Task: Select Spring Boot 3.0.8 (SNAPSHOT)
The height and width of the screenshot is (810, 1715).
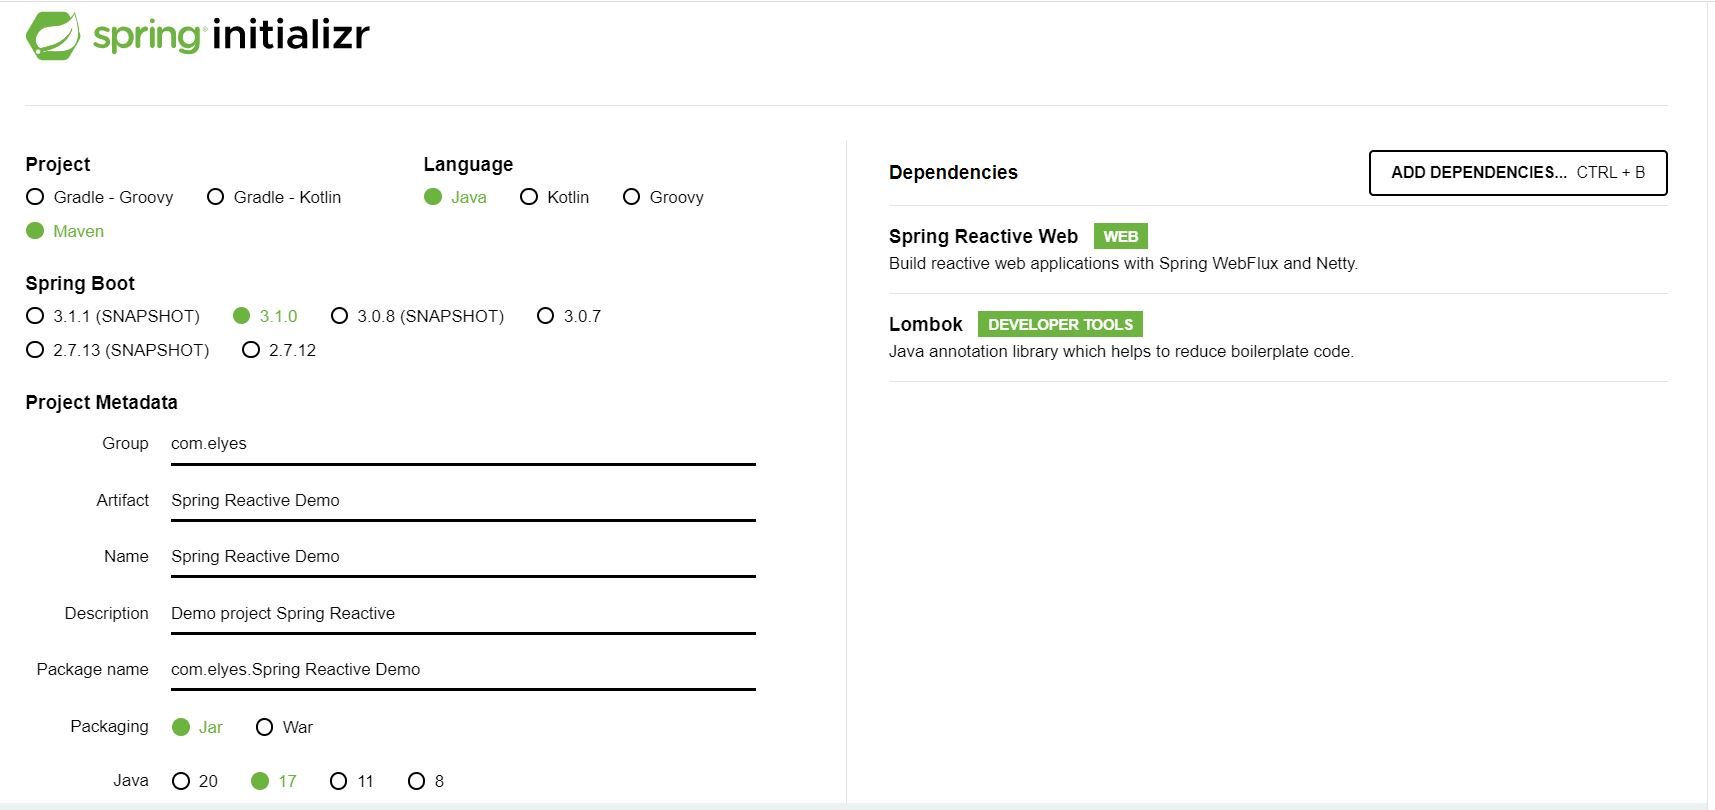Action: (418, 316)
